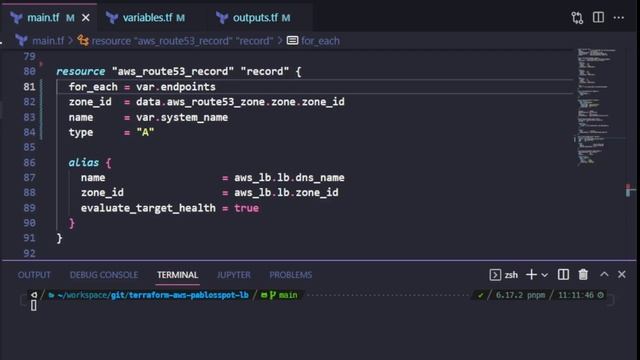Close the main.tf tab

click(86, 18)
